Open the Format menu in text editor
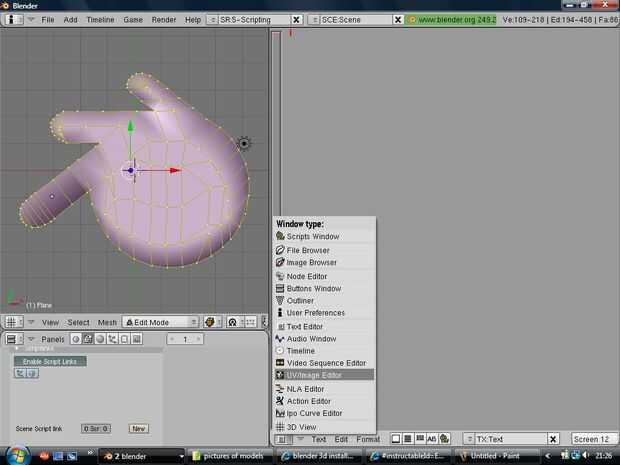The width and height of the screenshot is (620, 465). [x=368, y=439]
